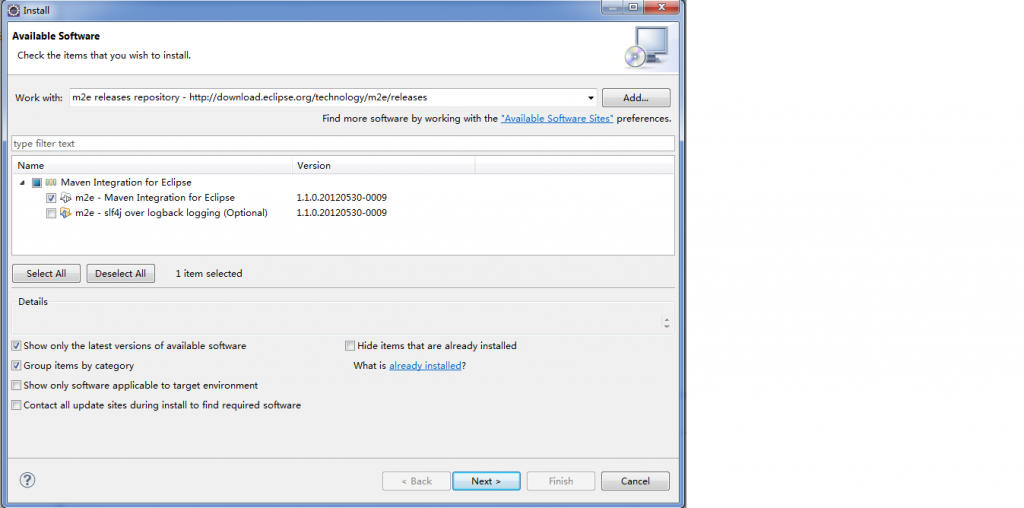Click Deselect All button
Screen dimensions: 1024x508
point(121,274)
